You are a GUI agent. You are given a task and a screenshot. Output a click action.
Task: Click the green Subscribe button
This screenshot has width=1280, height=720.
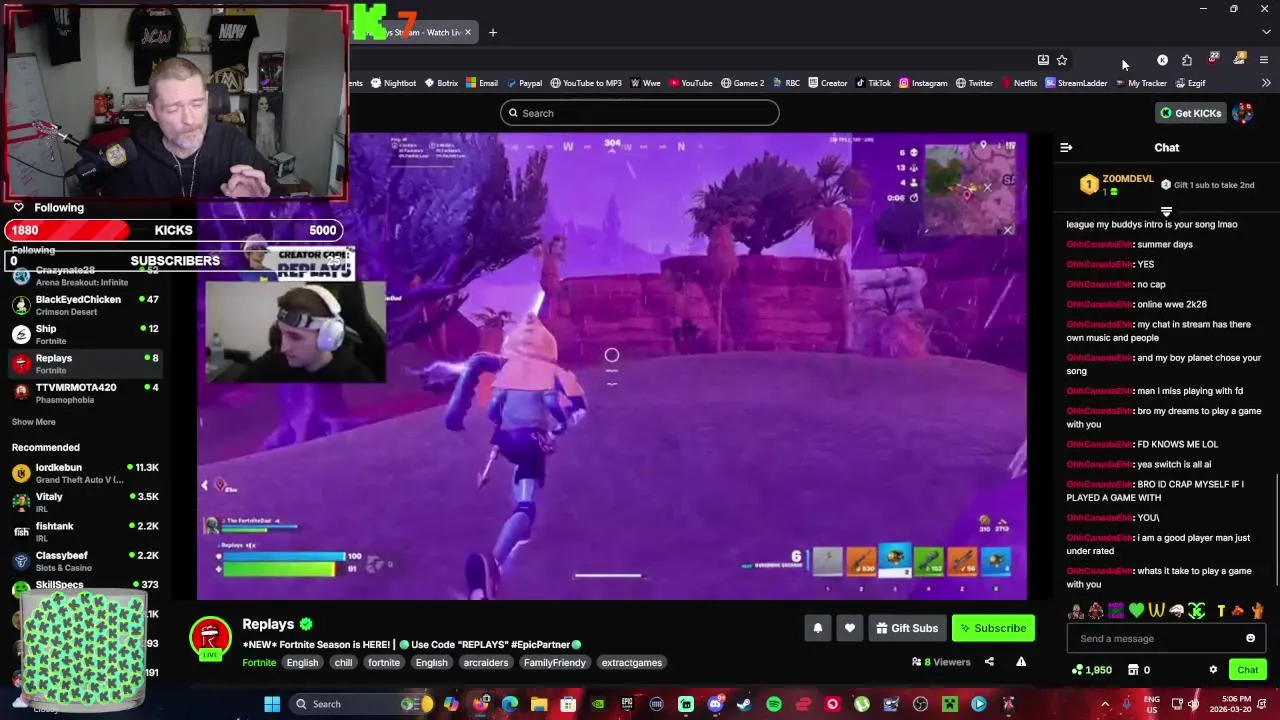click(x=993, y=628)
